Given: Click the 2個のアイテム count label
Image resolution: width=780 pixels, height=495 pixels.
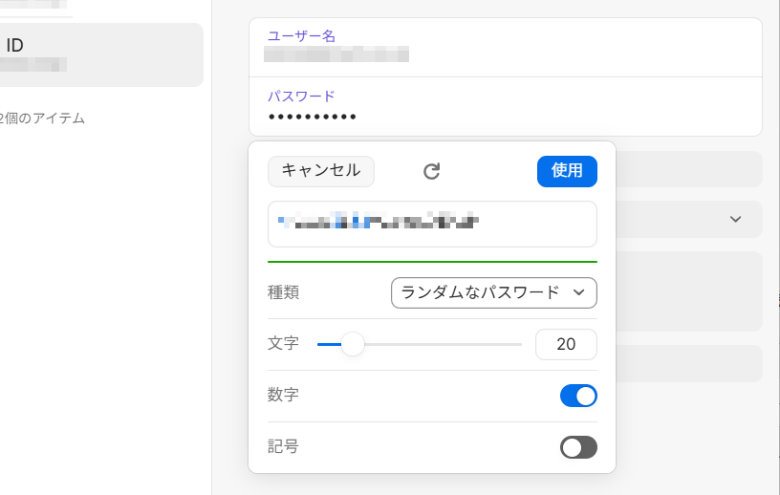Looking at the screenshot, I should tap(43, 119).
